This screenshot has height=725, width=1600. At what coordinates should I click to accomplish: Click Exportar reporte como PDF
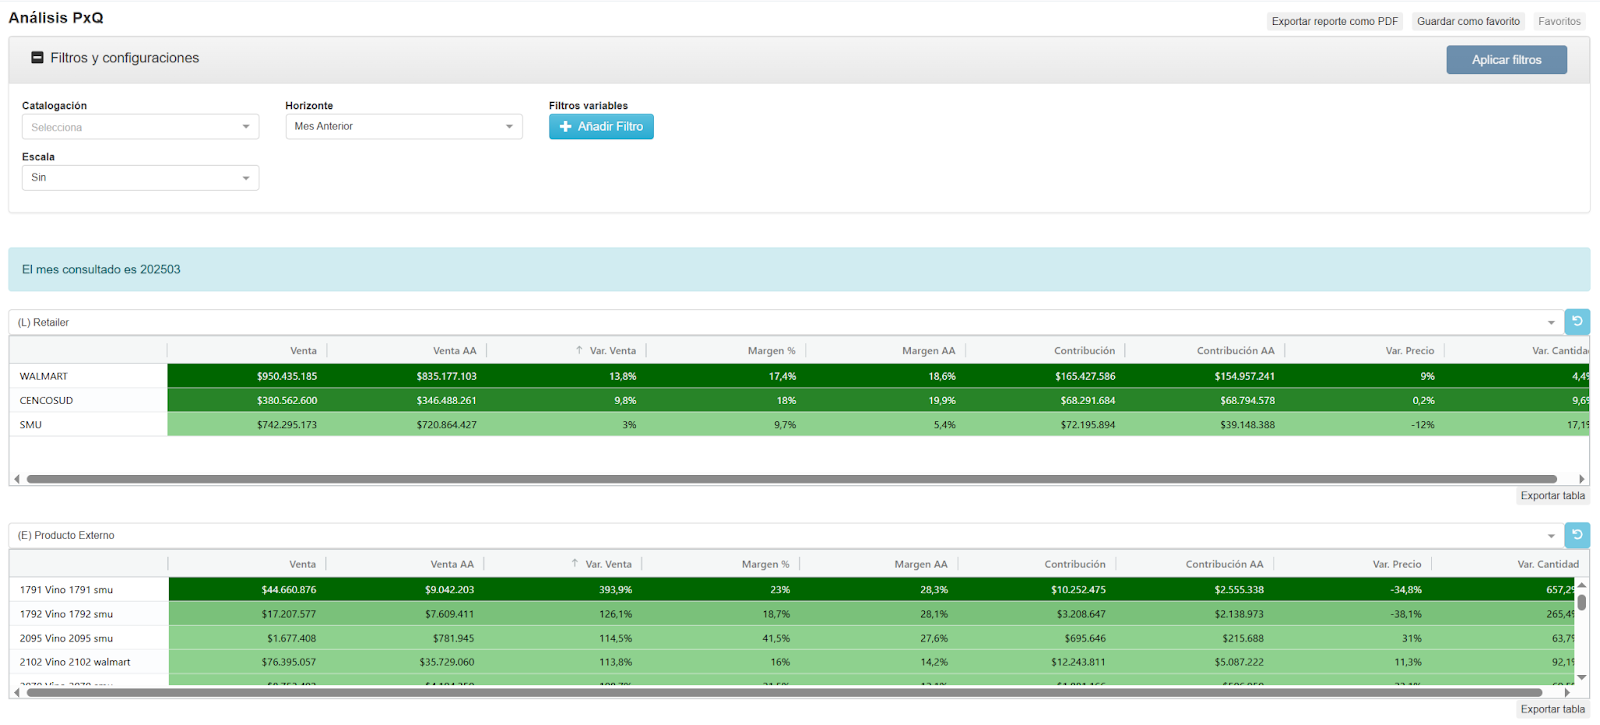pos(1334,21)
